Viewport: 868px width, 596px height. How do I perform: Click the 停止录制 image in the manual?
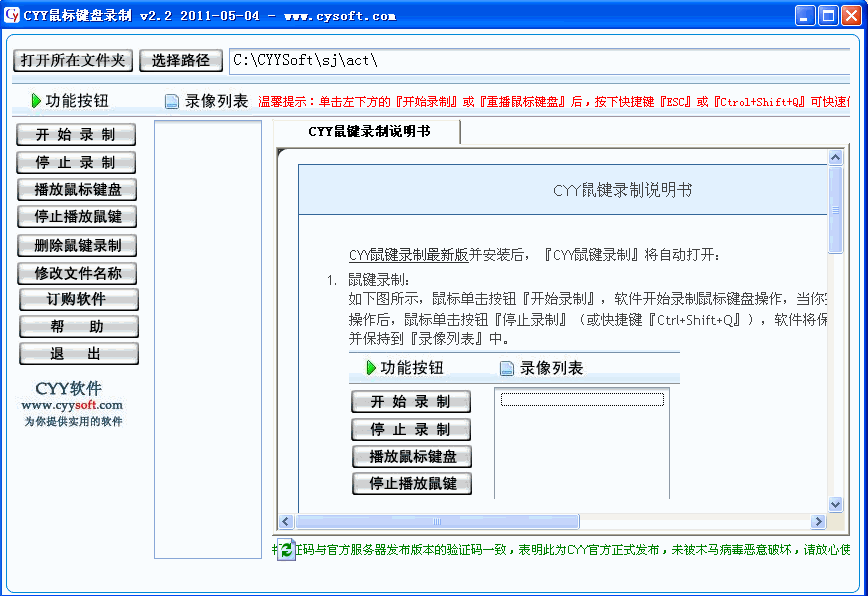[x=411, y=429]
